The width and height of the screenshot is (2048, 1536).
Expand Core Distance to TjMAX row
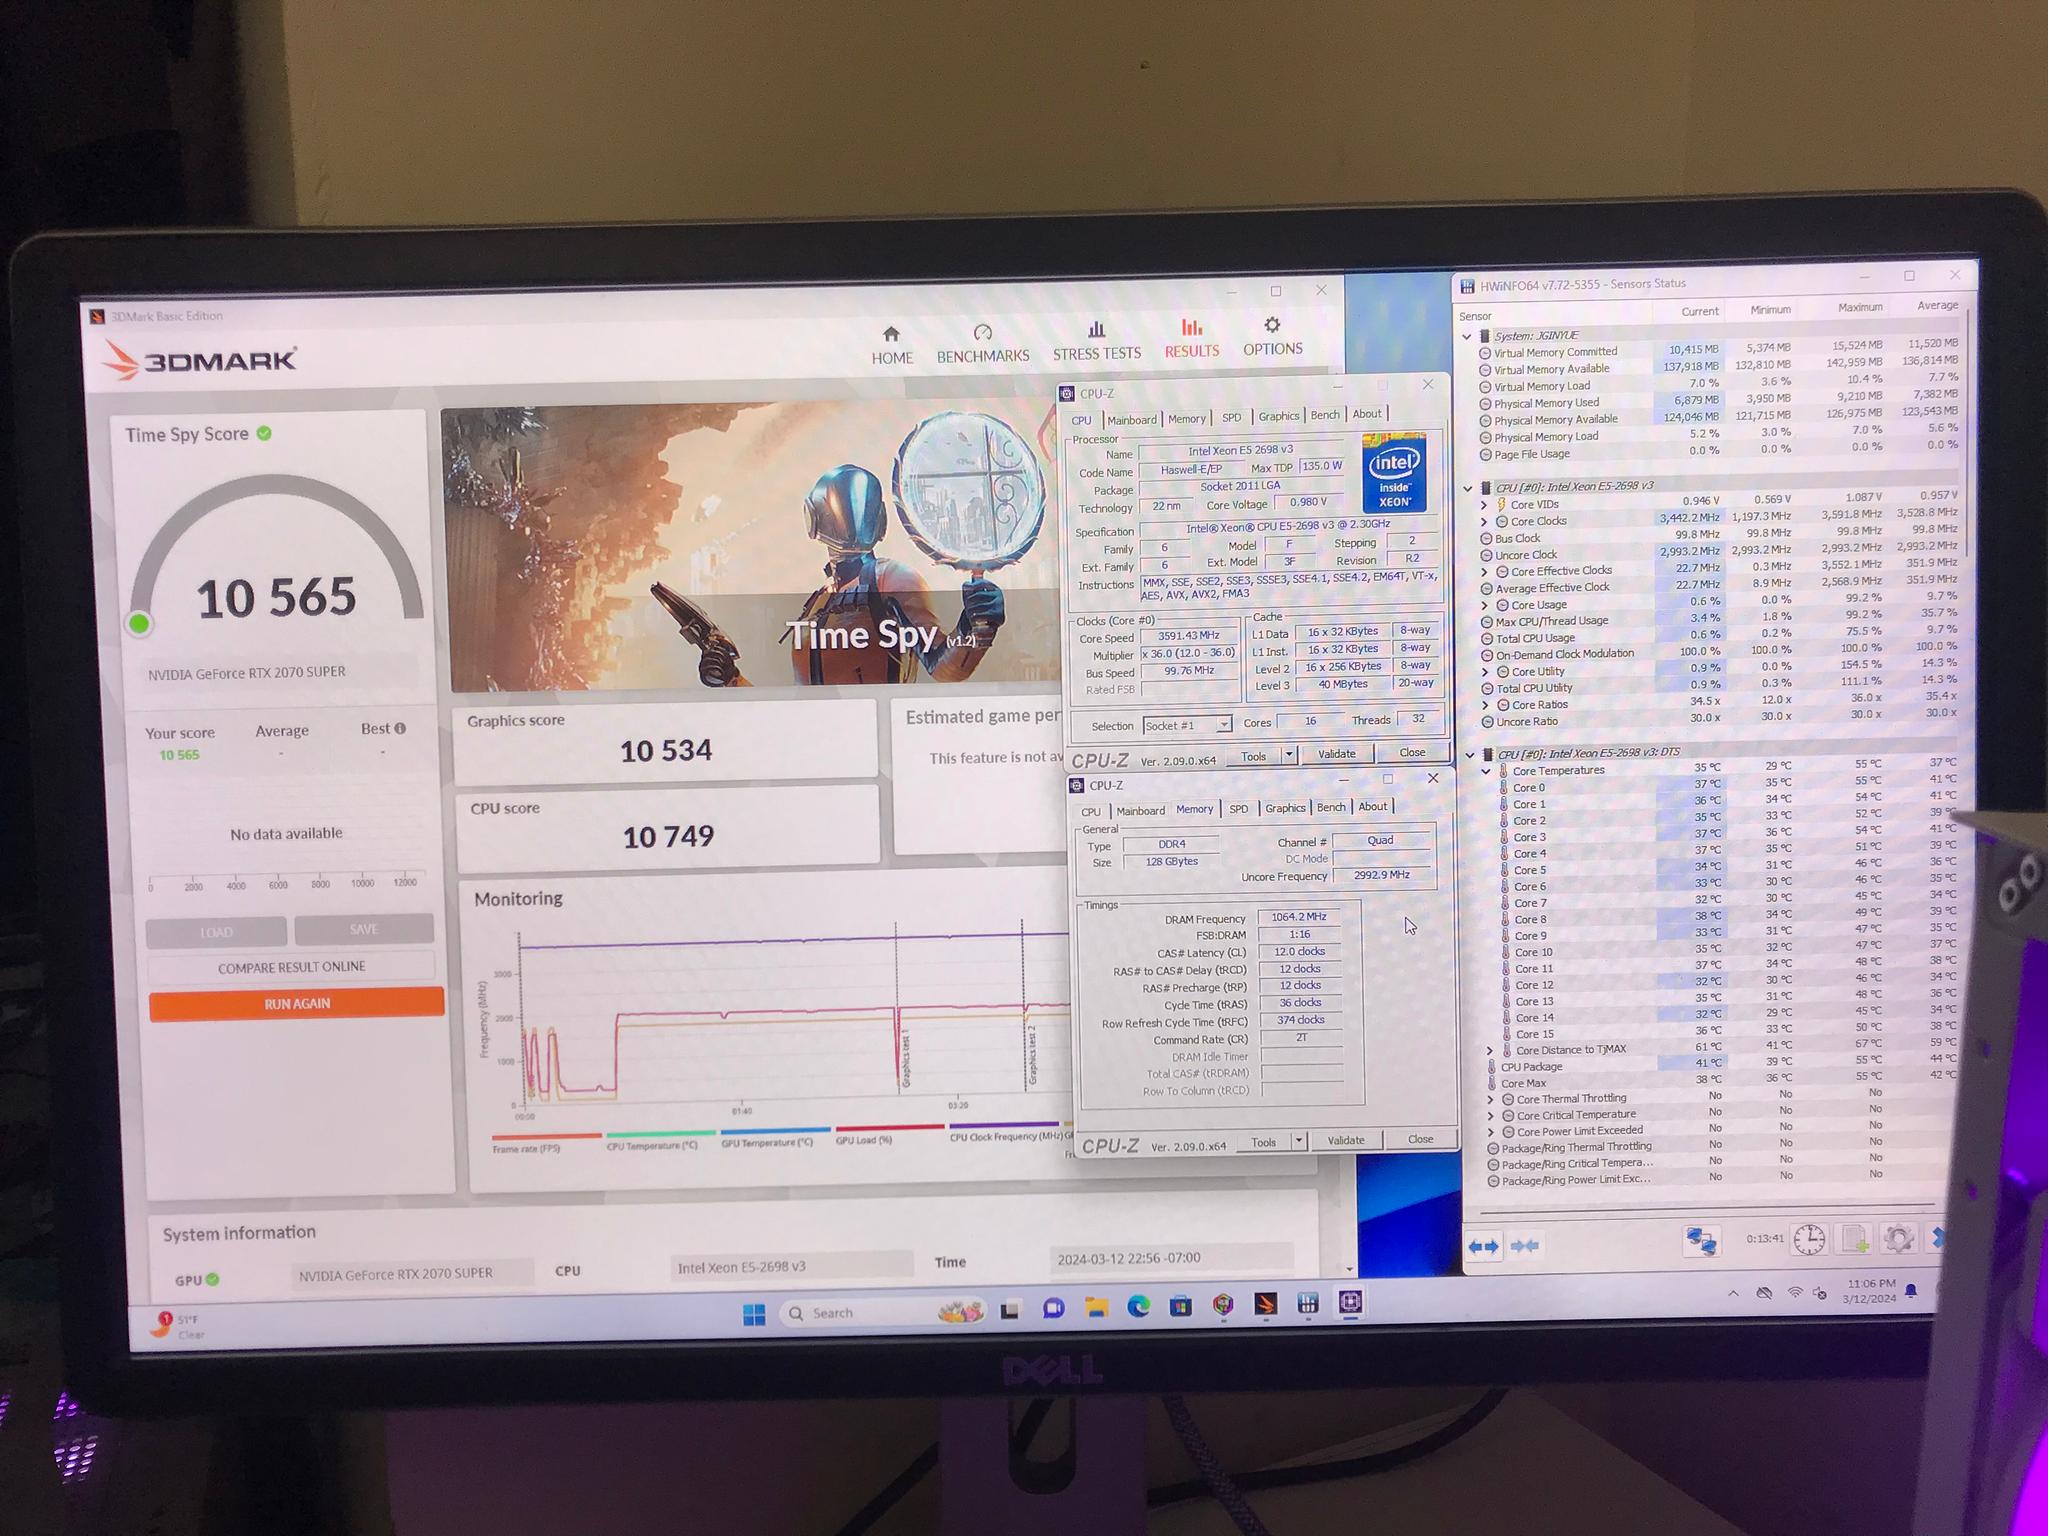(1490, 1051)
